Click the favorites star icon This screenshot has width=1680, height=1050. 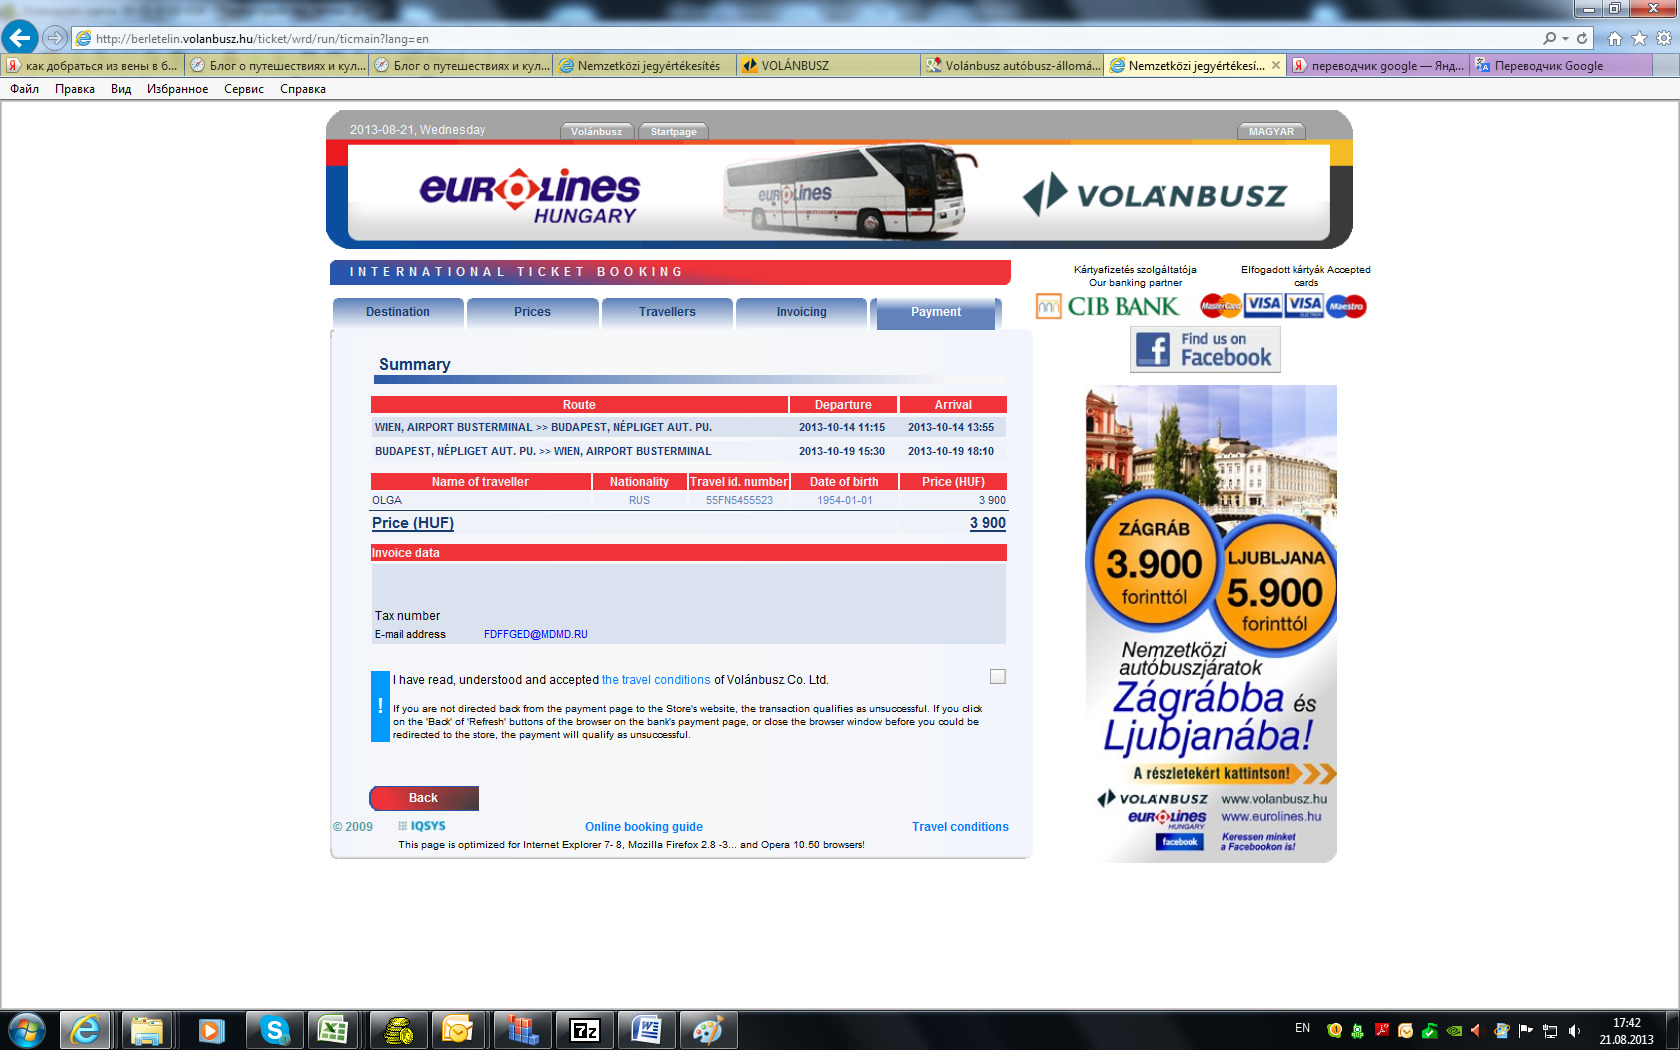pyautogui.click(x=1639, y=38)
